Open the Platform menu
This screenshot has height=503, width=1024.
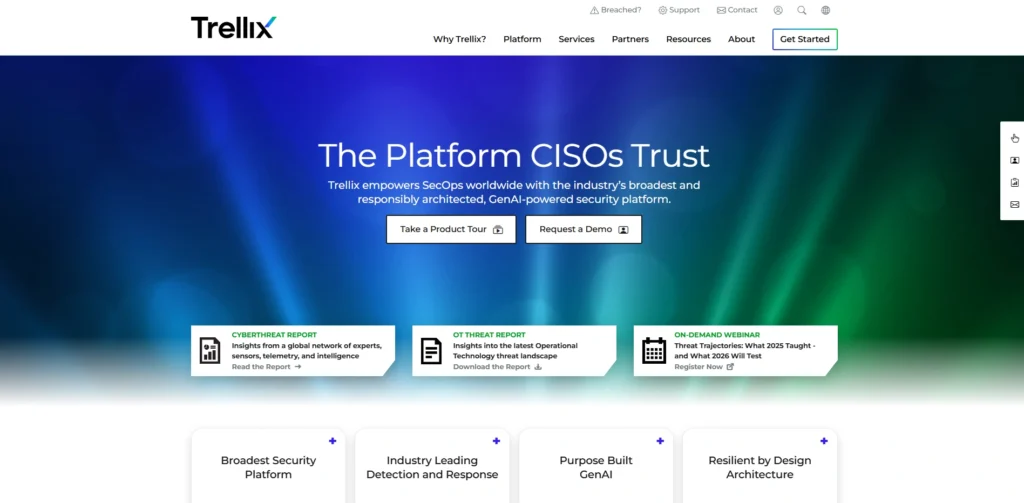tap(522, 39)
